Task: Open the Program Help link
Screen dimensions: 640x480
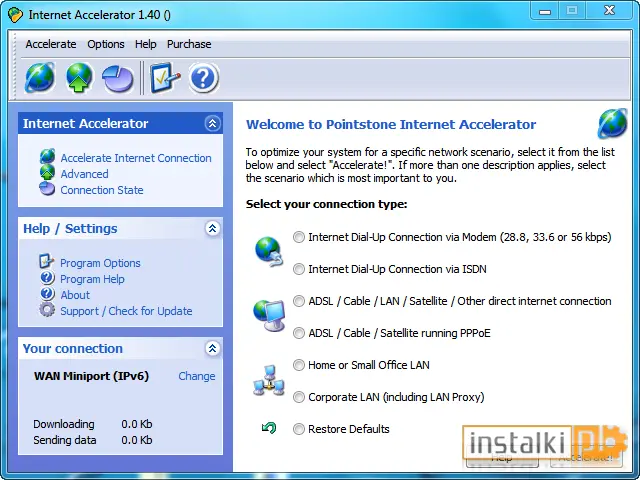Action: [92, 279]
